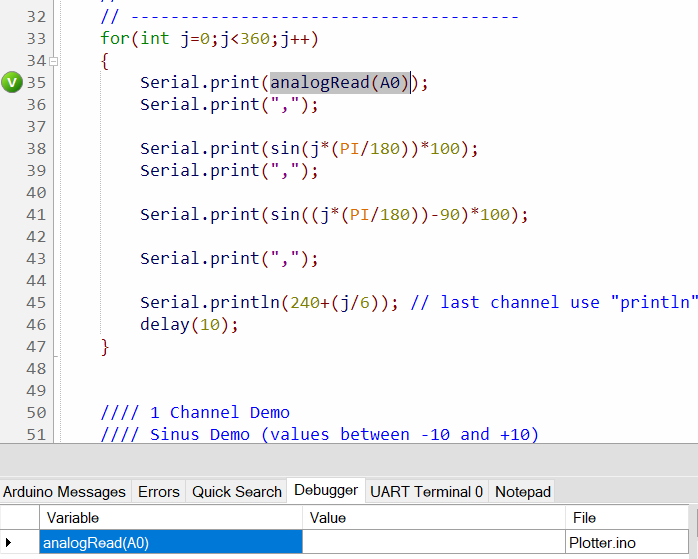The image size is (698, 559).
Task: Click line number 45 in the gutter
Action: [x=36, y=303]
